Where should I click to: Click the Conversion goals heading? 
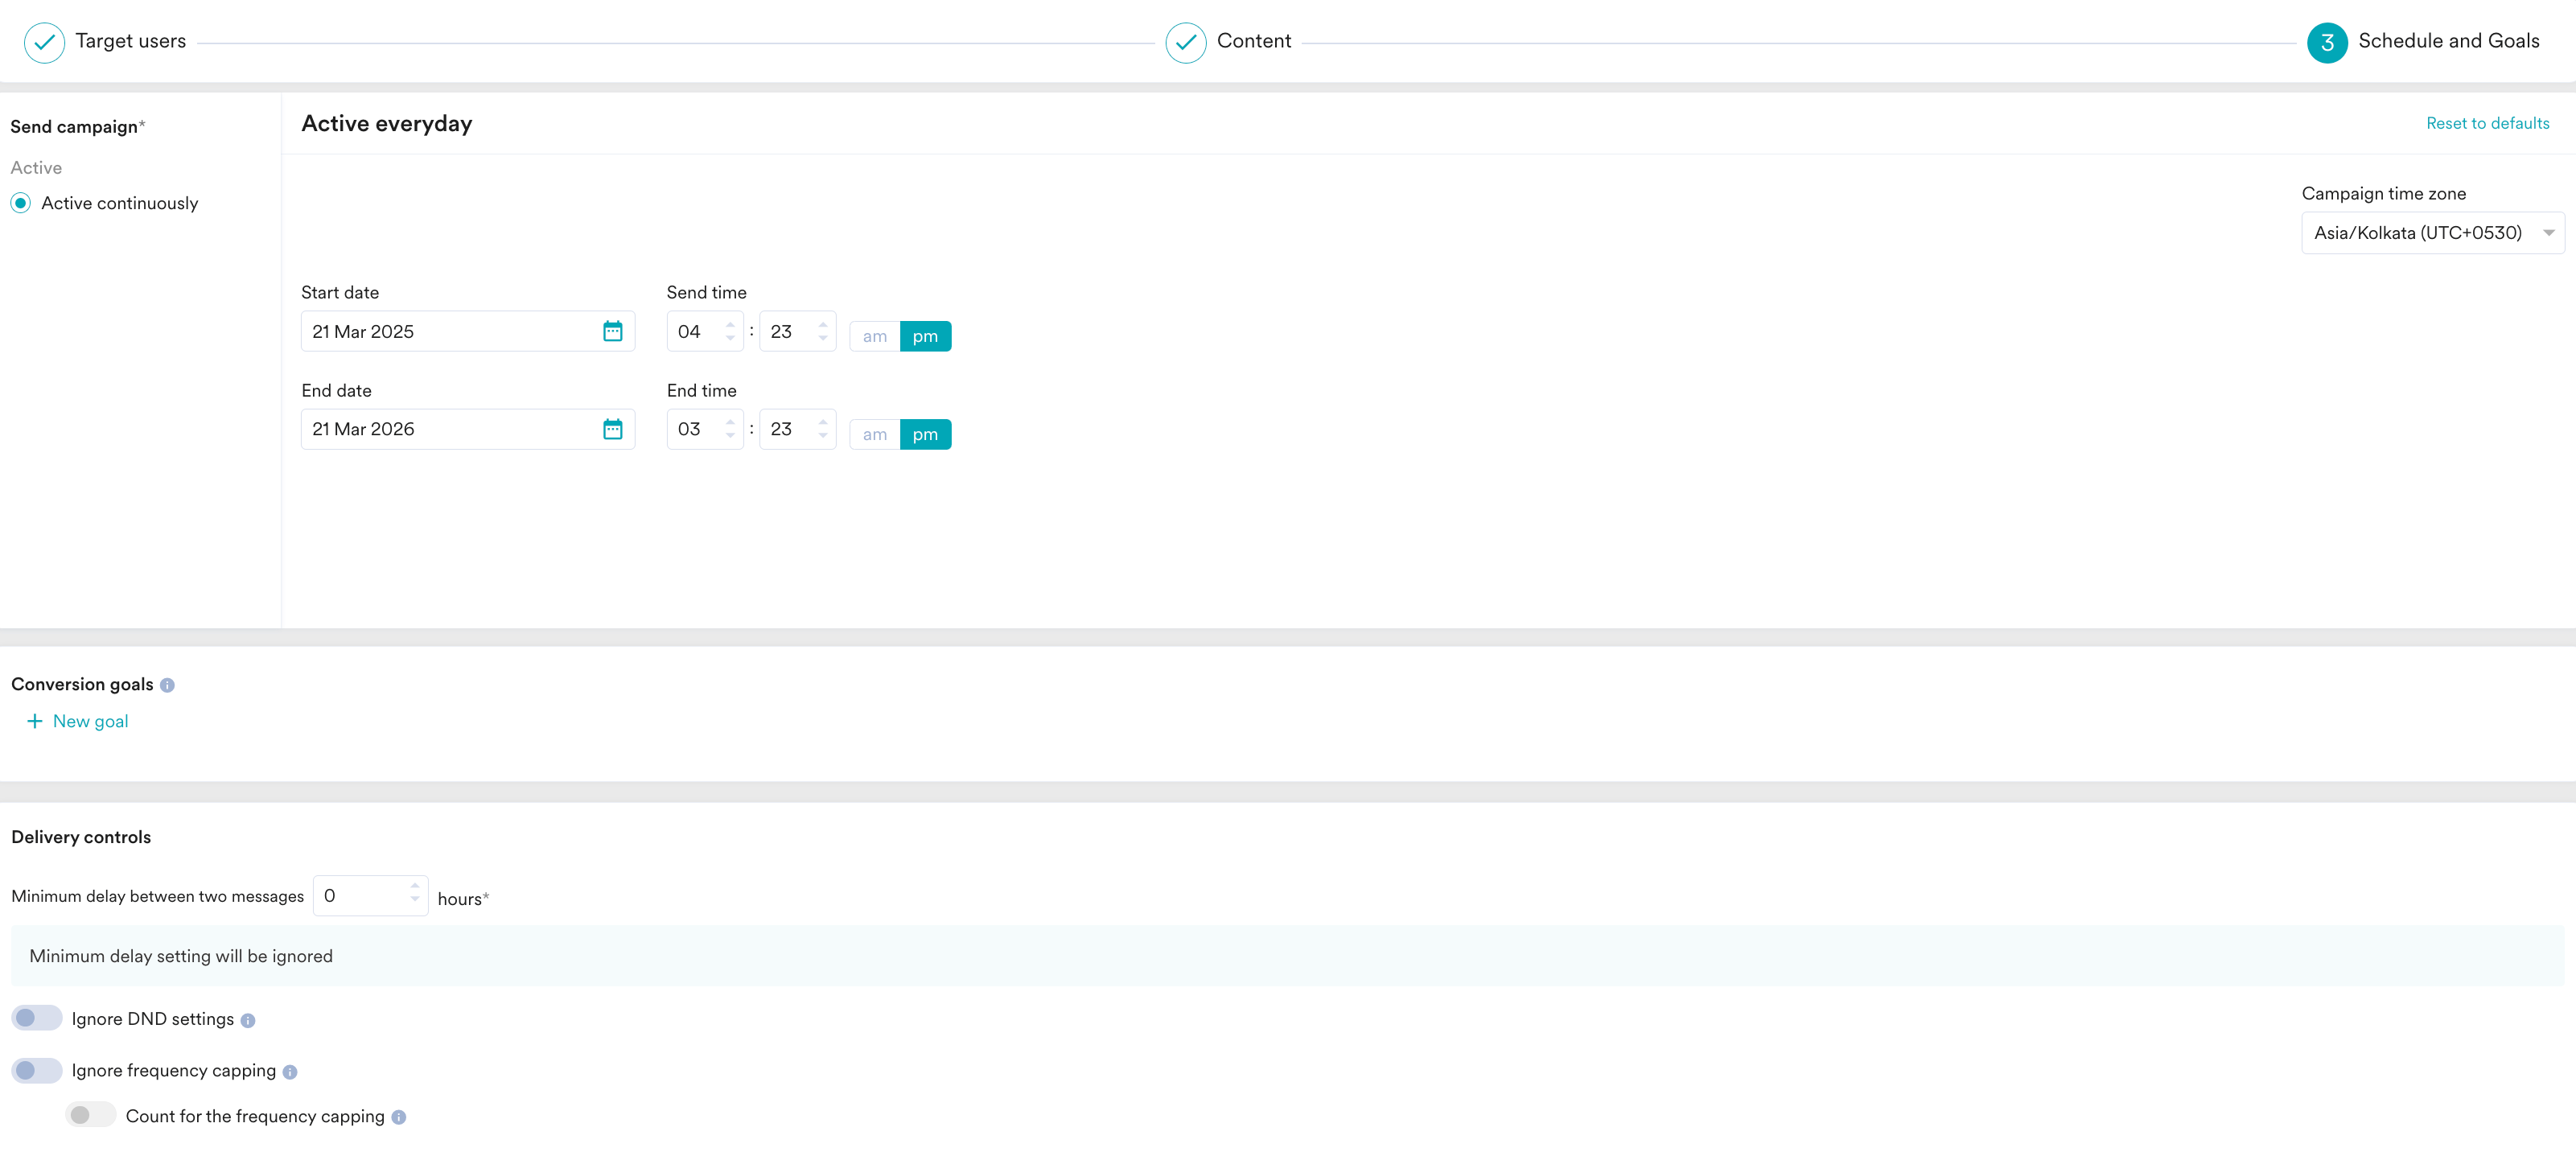(x=82, y=684)
